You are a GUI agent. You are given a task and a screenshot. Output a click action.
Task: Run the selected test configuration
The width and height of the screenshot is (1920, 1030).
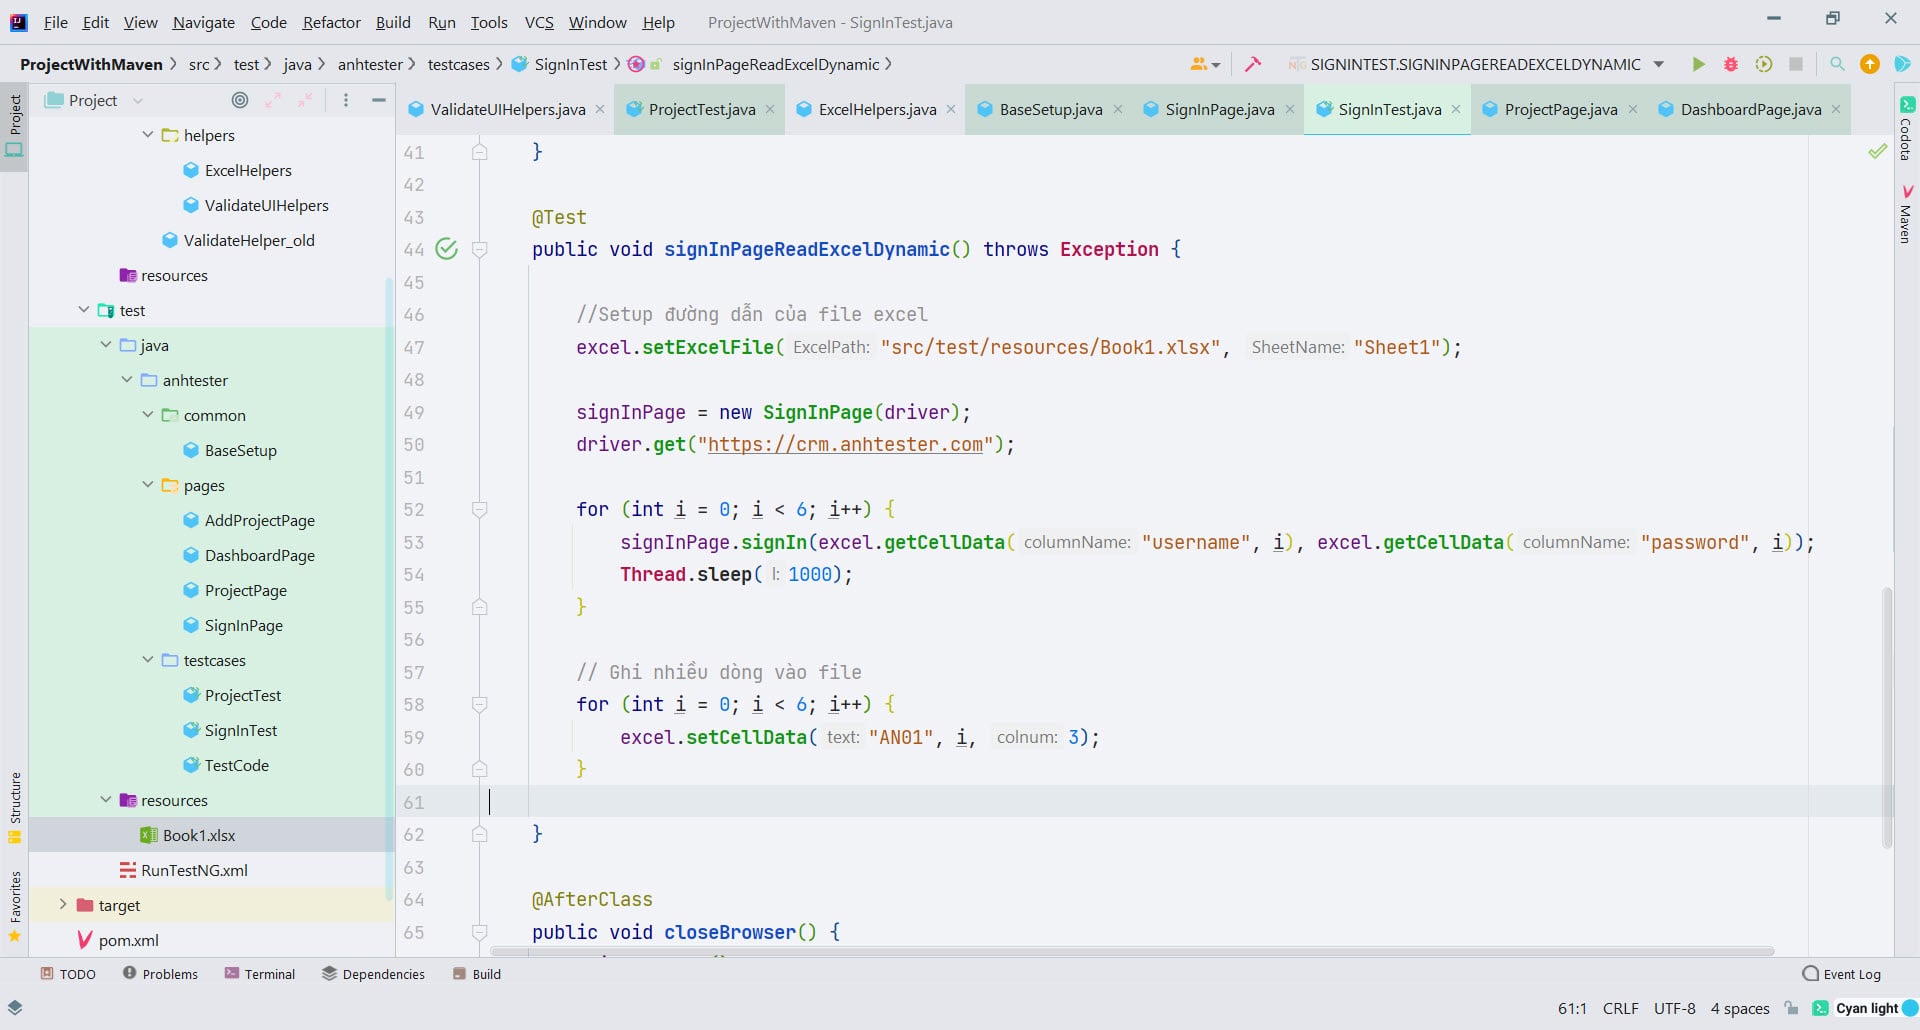[1698, 64]
